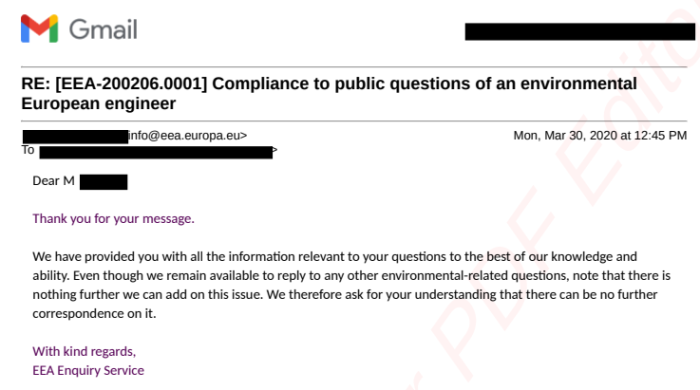The width and height of the screenshot is (700, 390).
Task: Click the 'Dear M' greeting text
Action: [54, 181]
